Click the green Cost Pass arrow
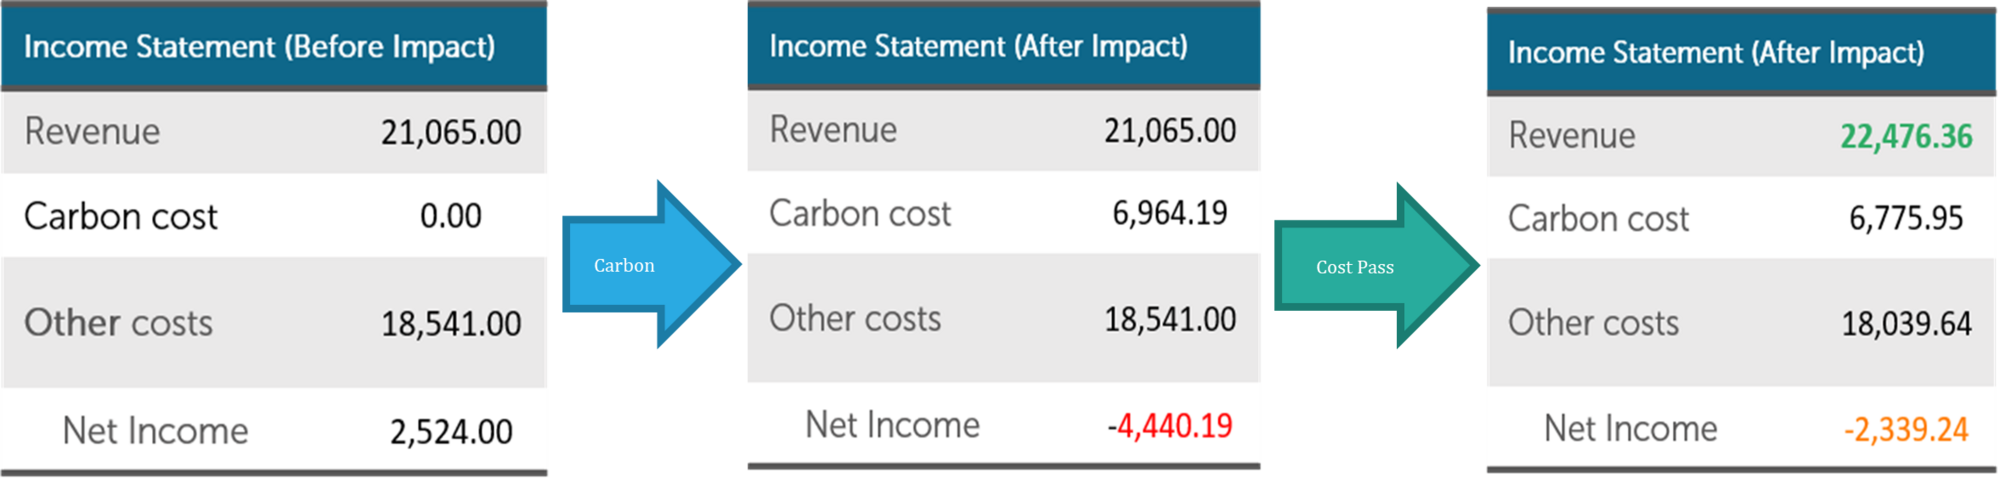 (1376, 266)
